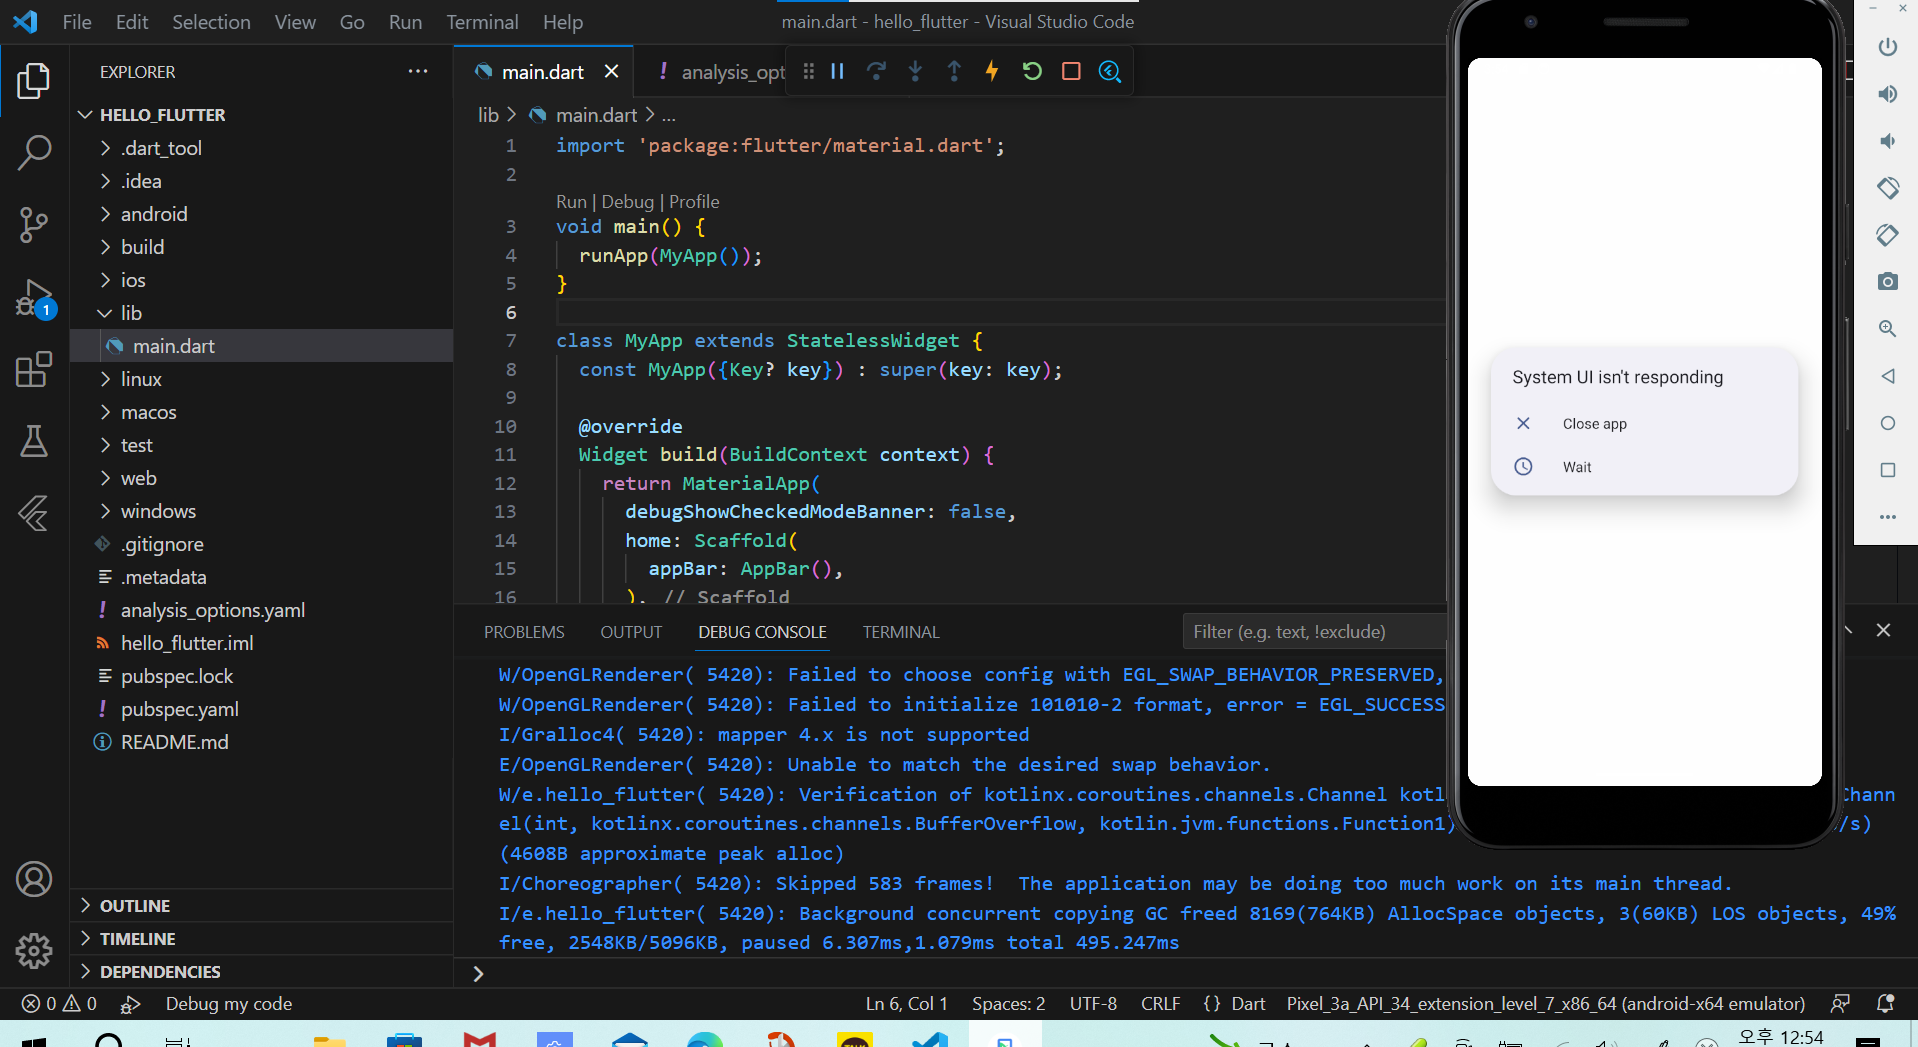Rotate emulator right

1887,235
